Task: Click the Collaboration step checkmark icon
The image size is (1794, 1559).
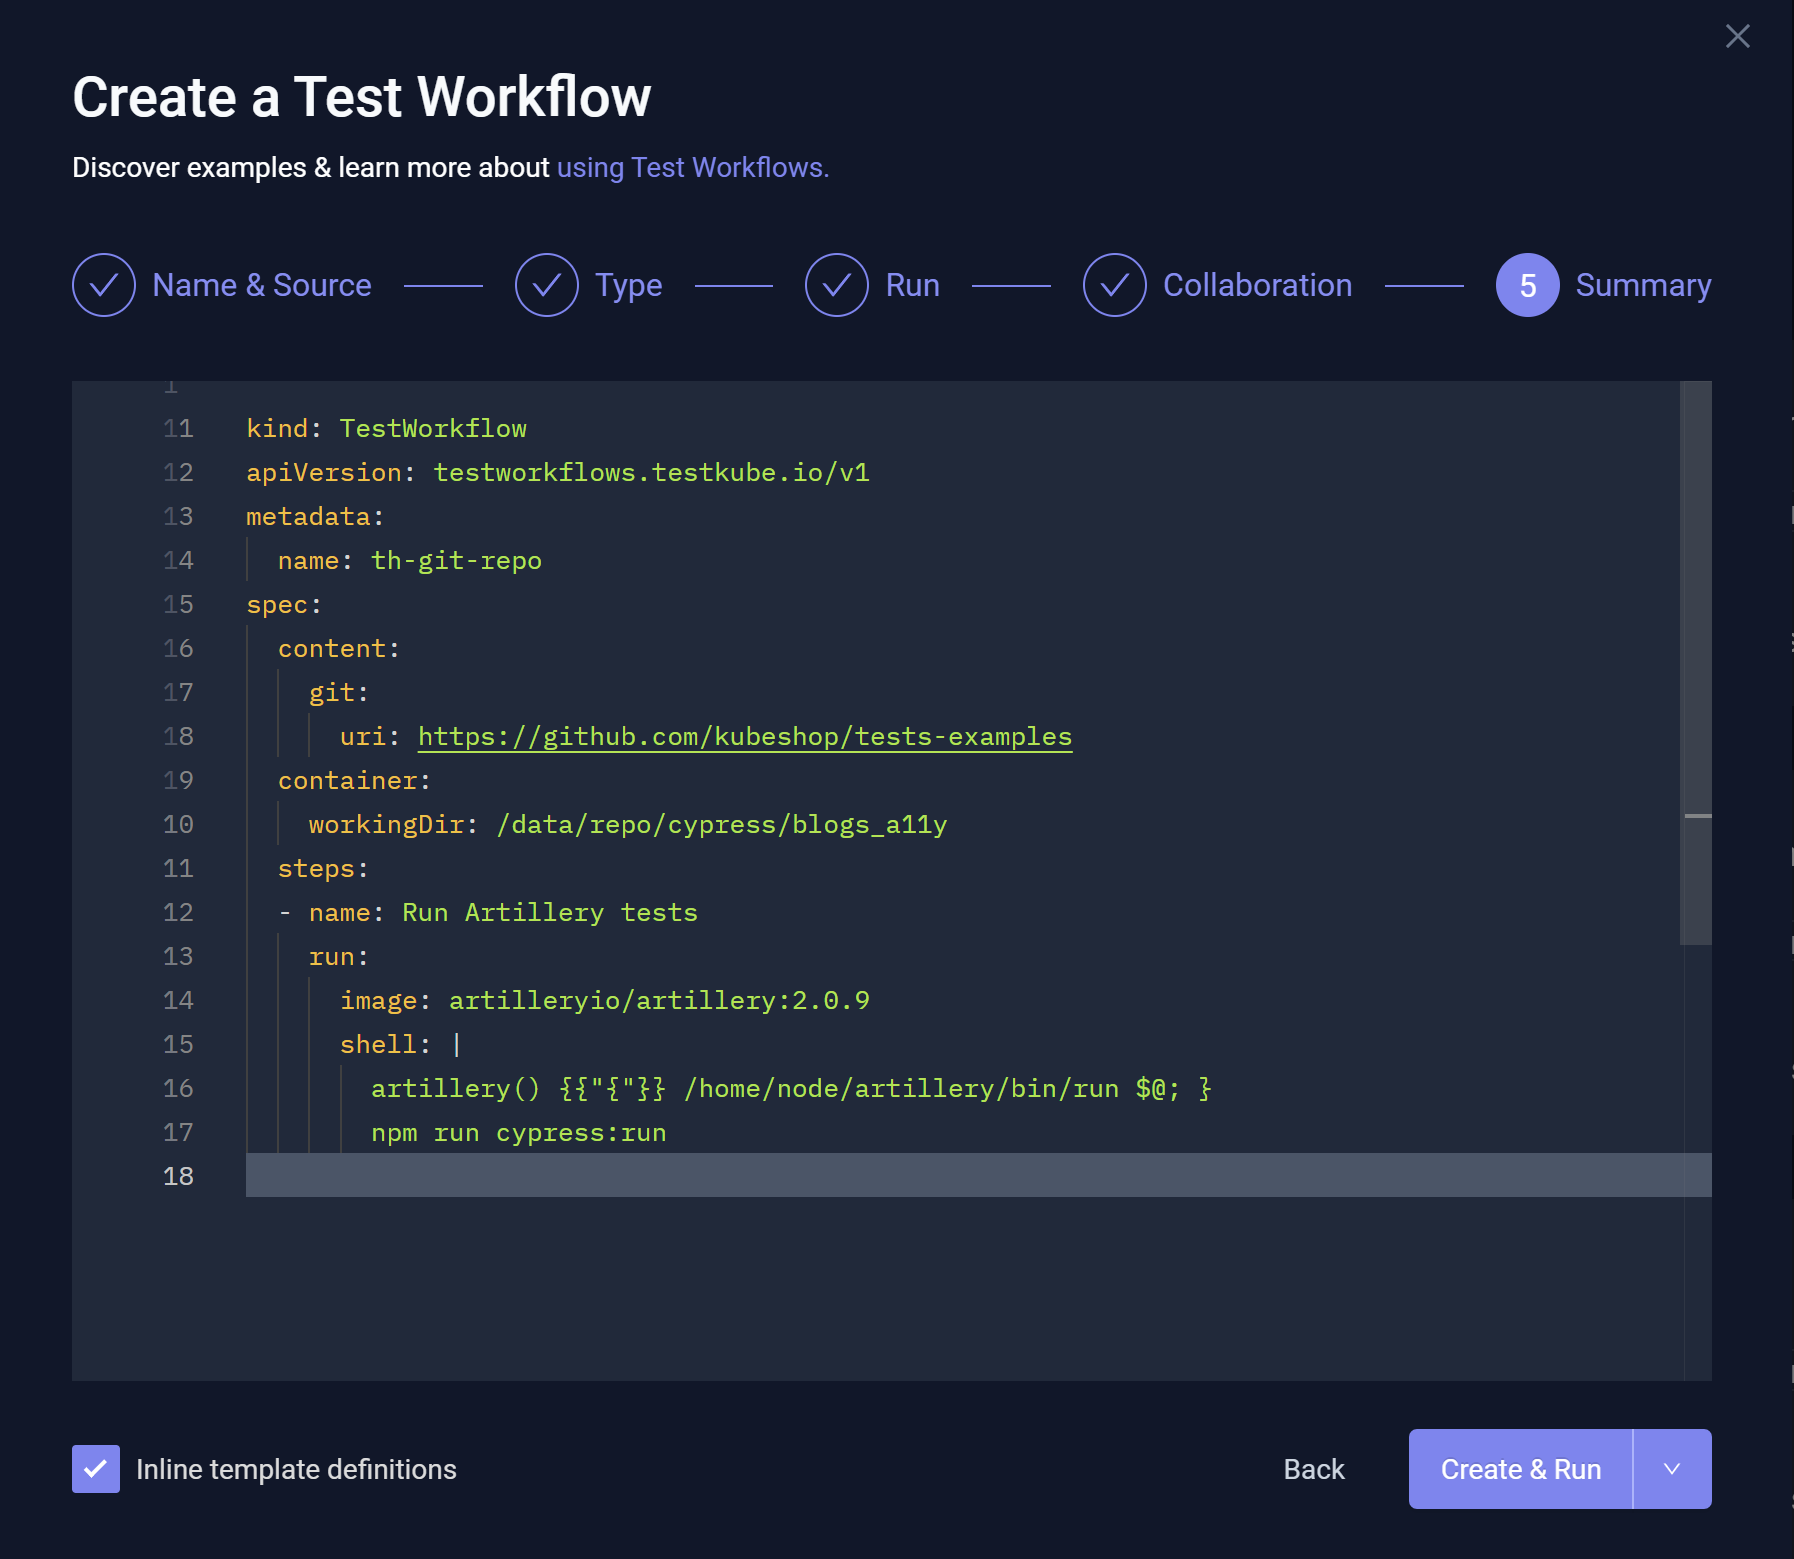Action: click(1115, 285)
